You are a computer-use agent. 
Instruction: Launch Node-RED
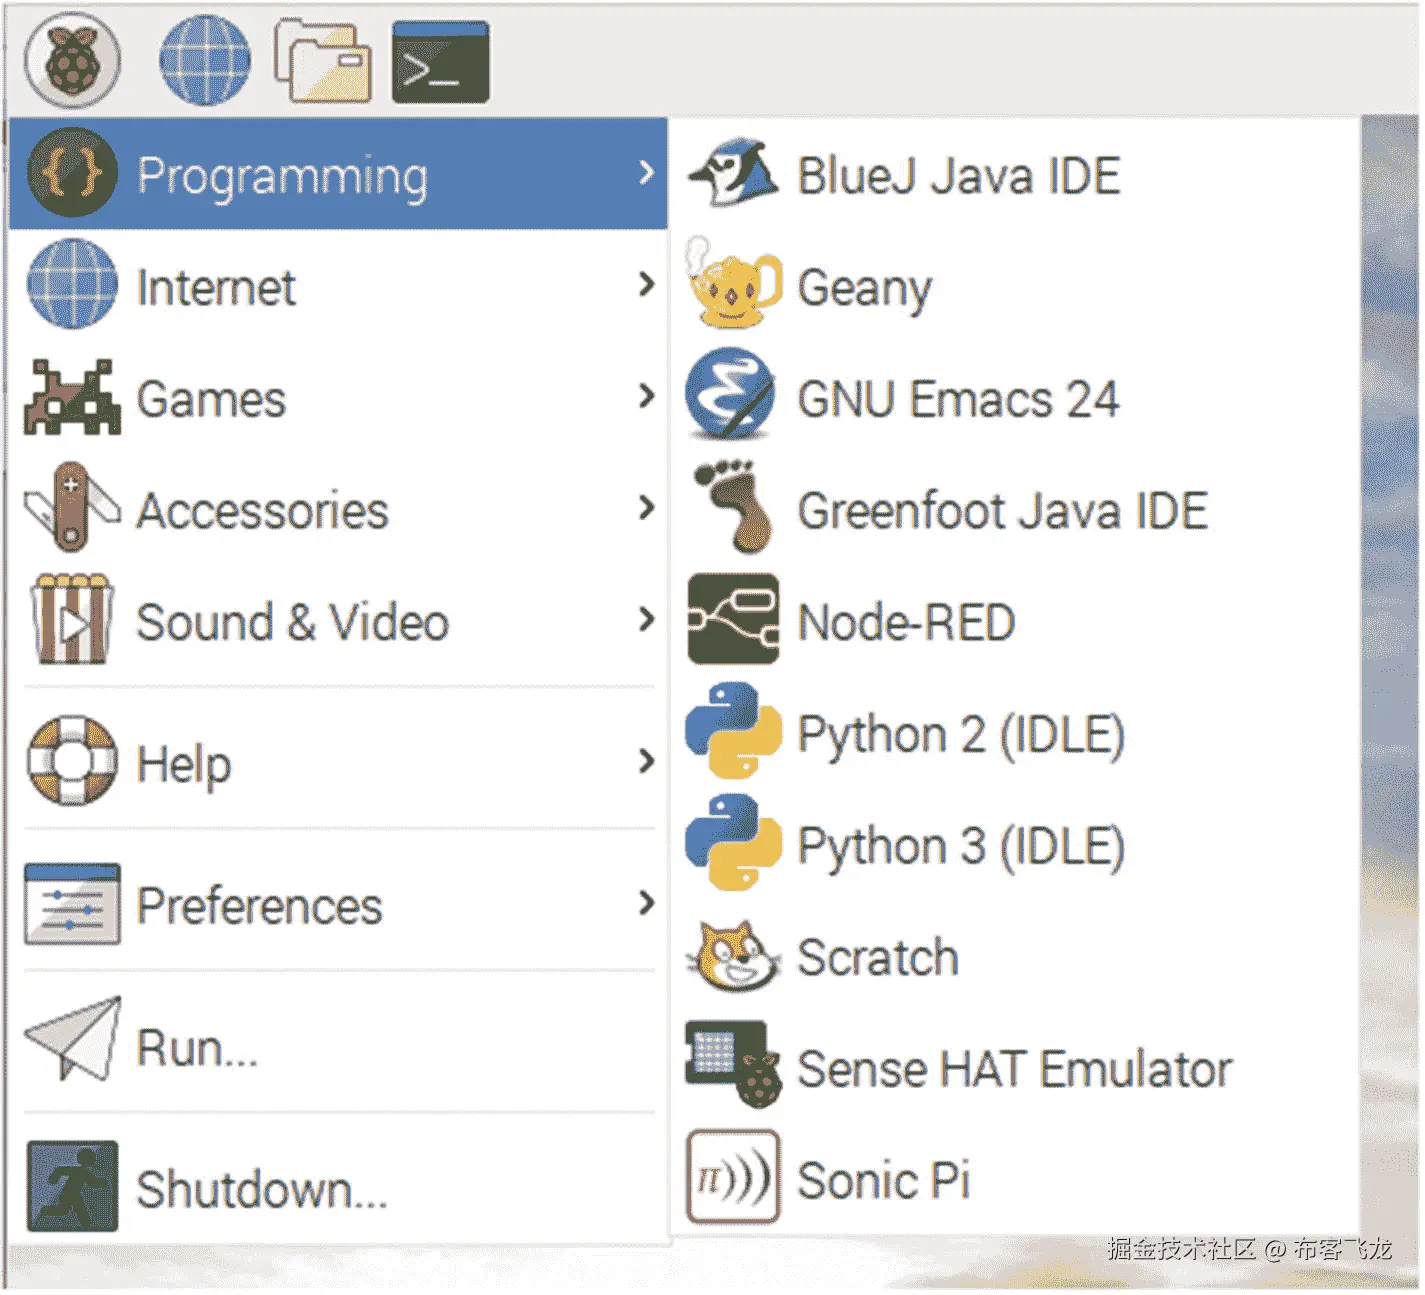[905, 620]
